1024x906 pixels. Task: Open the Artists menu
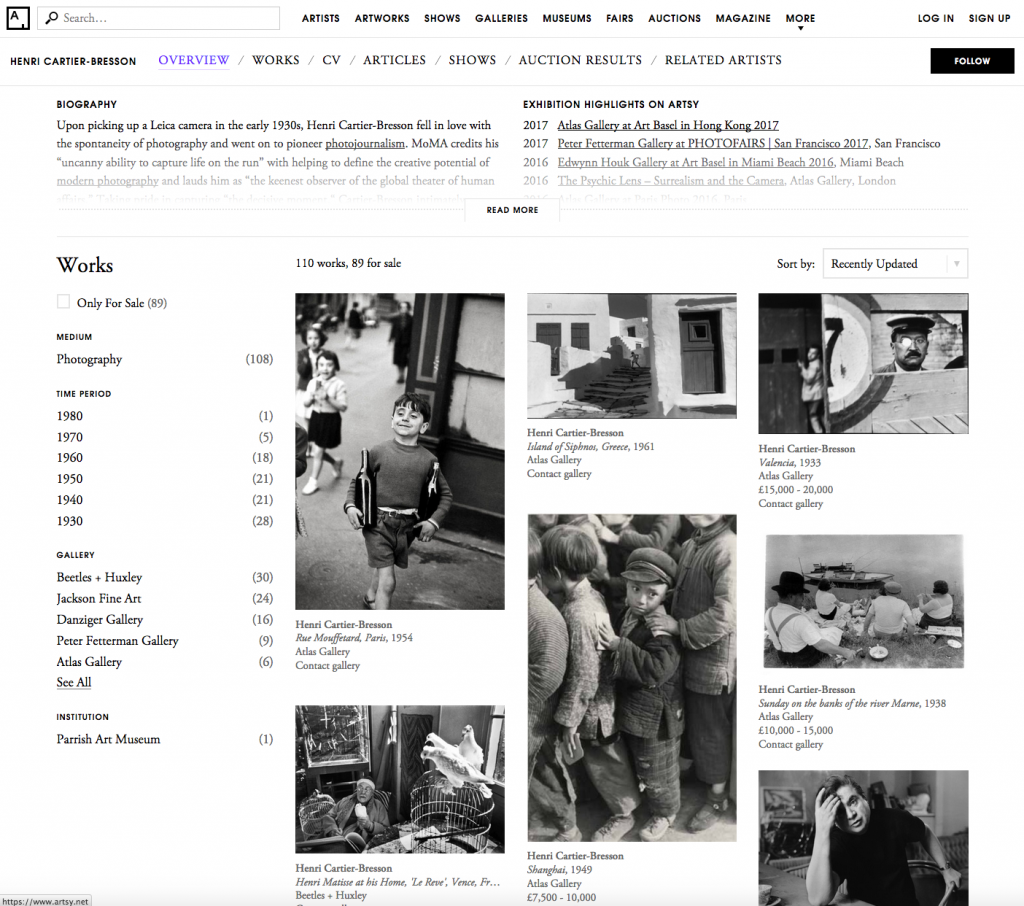[x=321, y=18]
